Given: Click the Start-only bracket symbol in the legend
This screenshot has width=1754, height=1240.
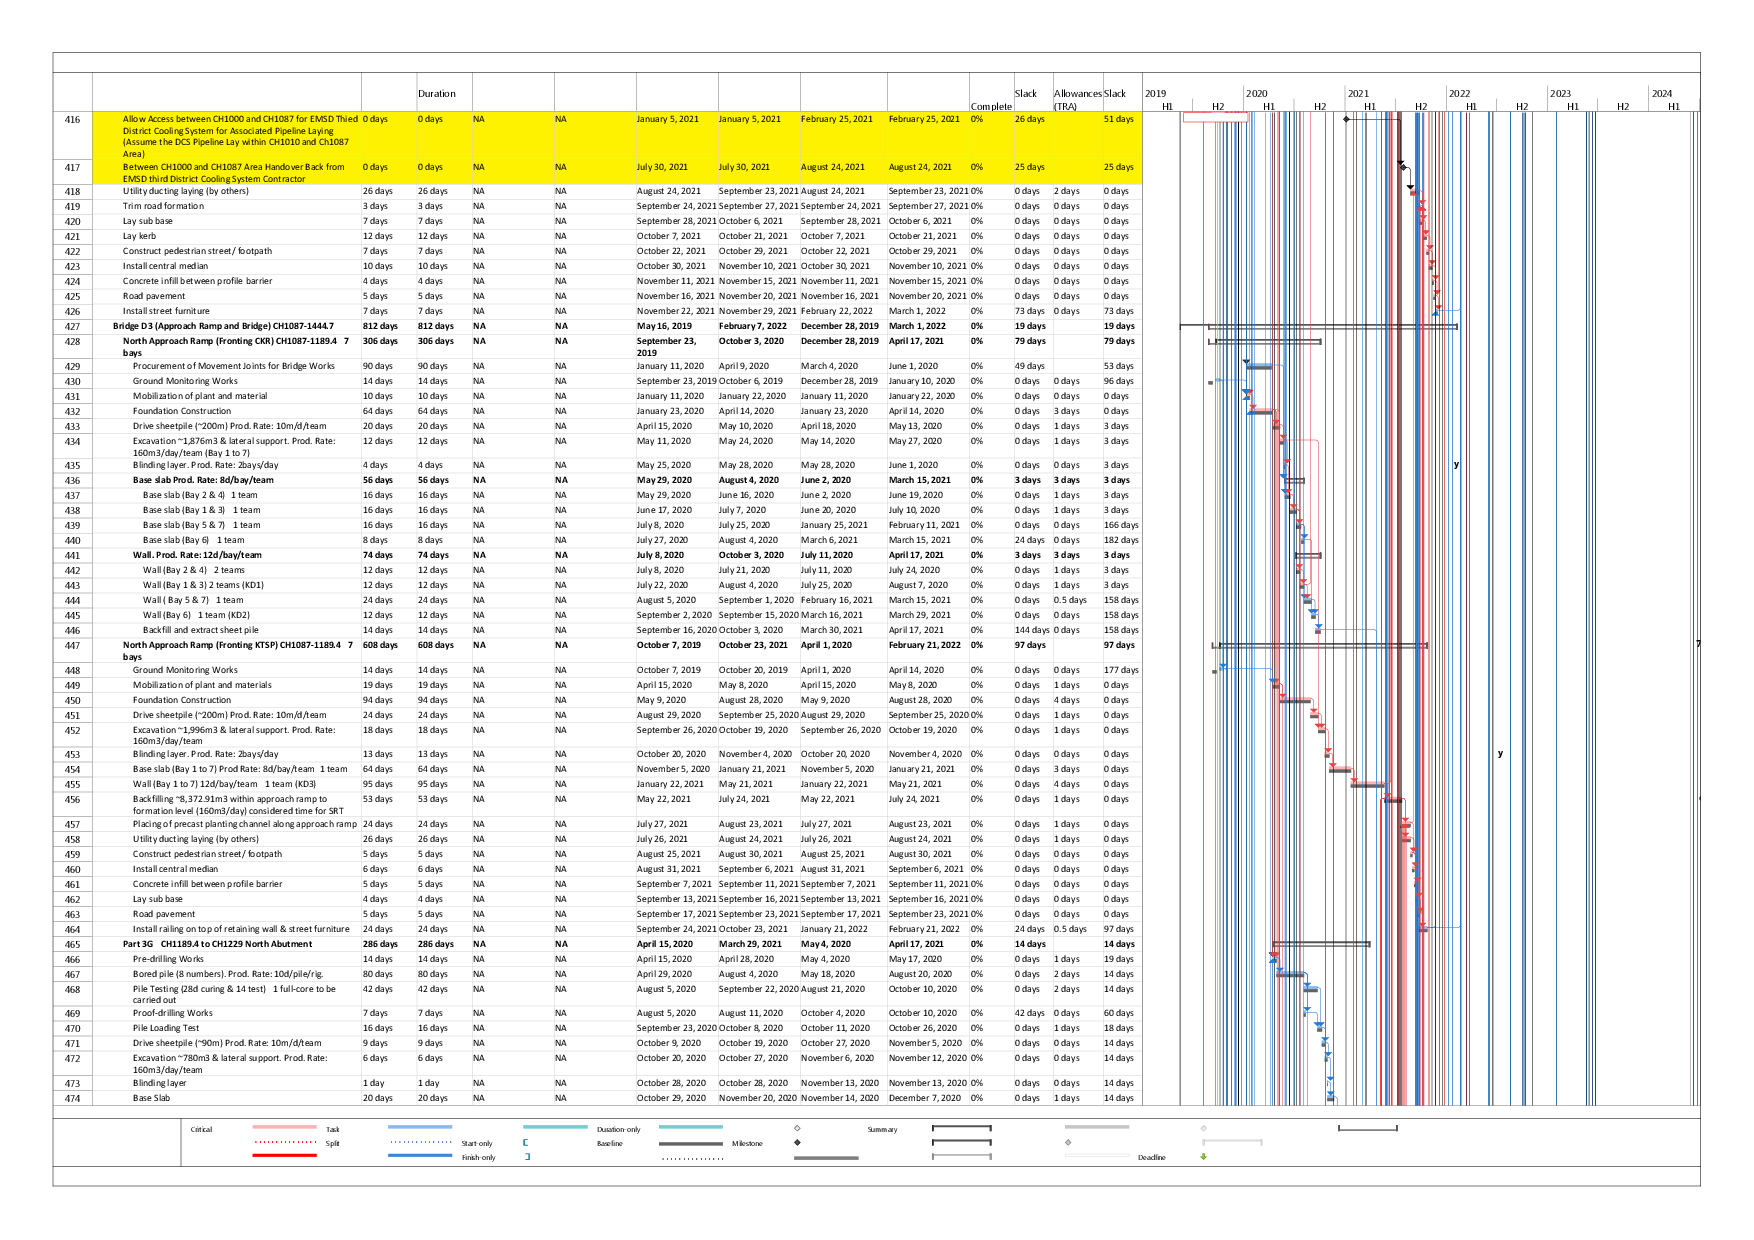Looking at the screenshot, I should (x=525, y=1142).
